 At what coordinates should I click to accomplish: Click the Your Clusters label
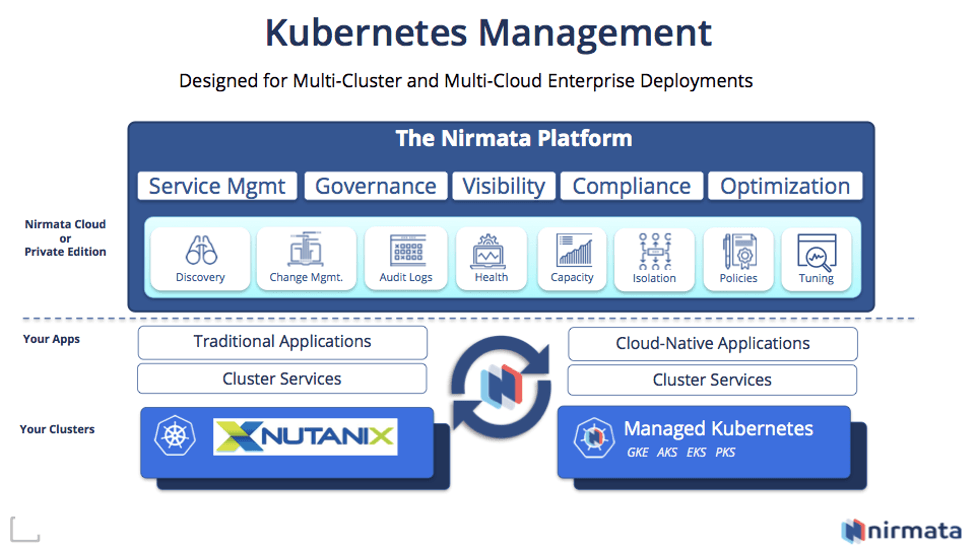point(57,429)
